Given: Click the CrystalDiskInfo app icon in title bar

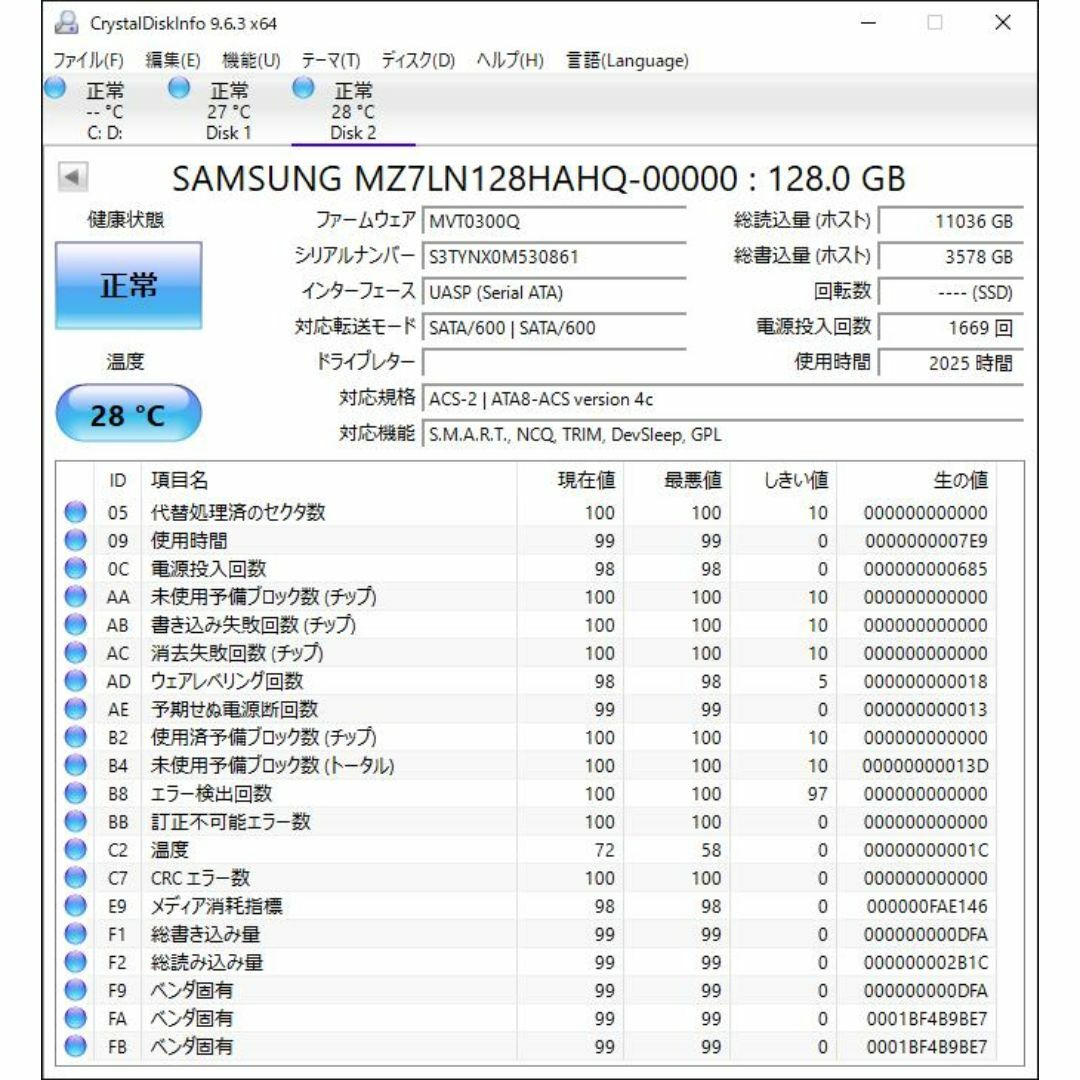Looking at the screenshot, I should pyautogui.click(x=67, y=23).
